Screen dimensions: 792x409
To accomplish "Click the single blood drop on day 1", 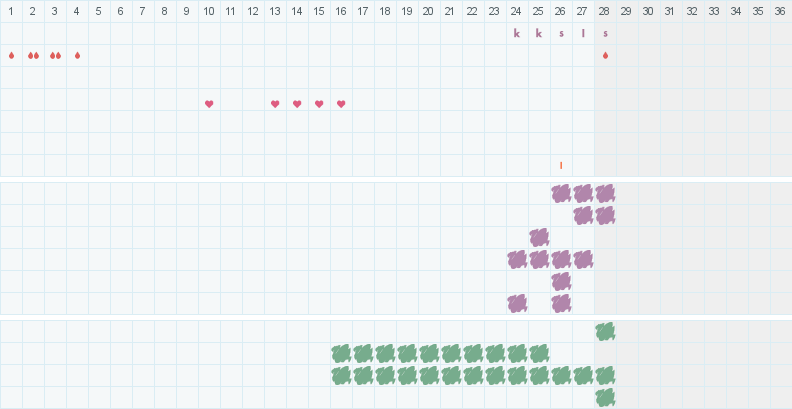I will point(11,55).
